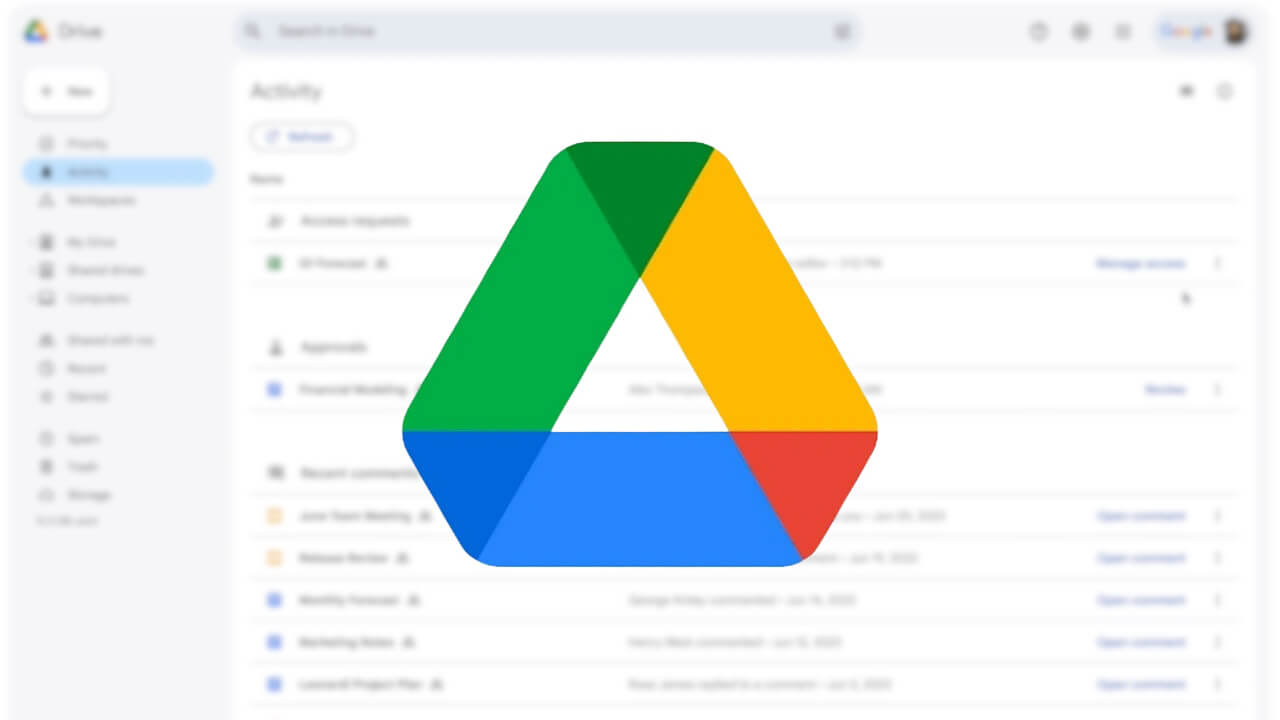
Task: Click inside the Search in Drive field
Action: click(x=500, y=31)
